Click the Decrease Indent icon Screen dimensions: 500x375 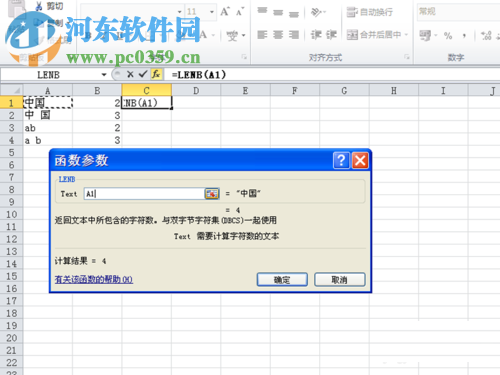[x=315, y=35]
